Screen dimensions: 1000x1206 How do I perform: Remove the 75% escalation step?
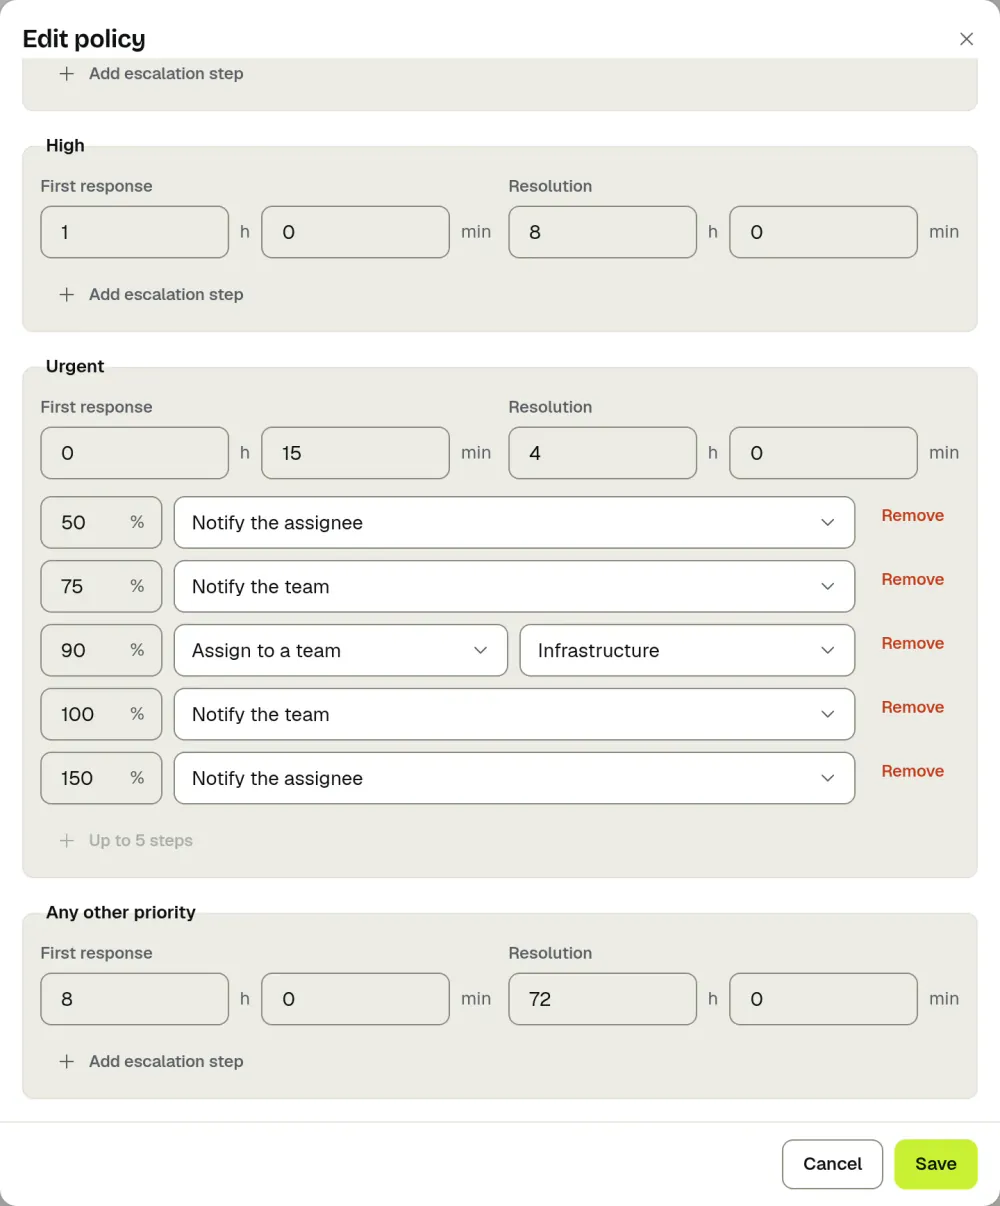912,580
